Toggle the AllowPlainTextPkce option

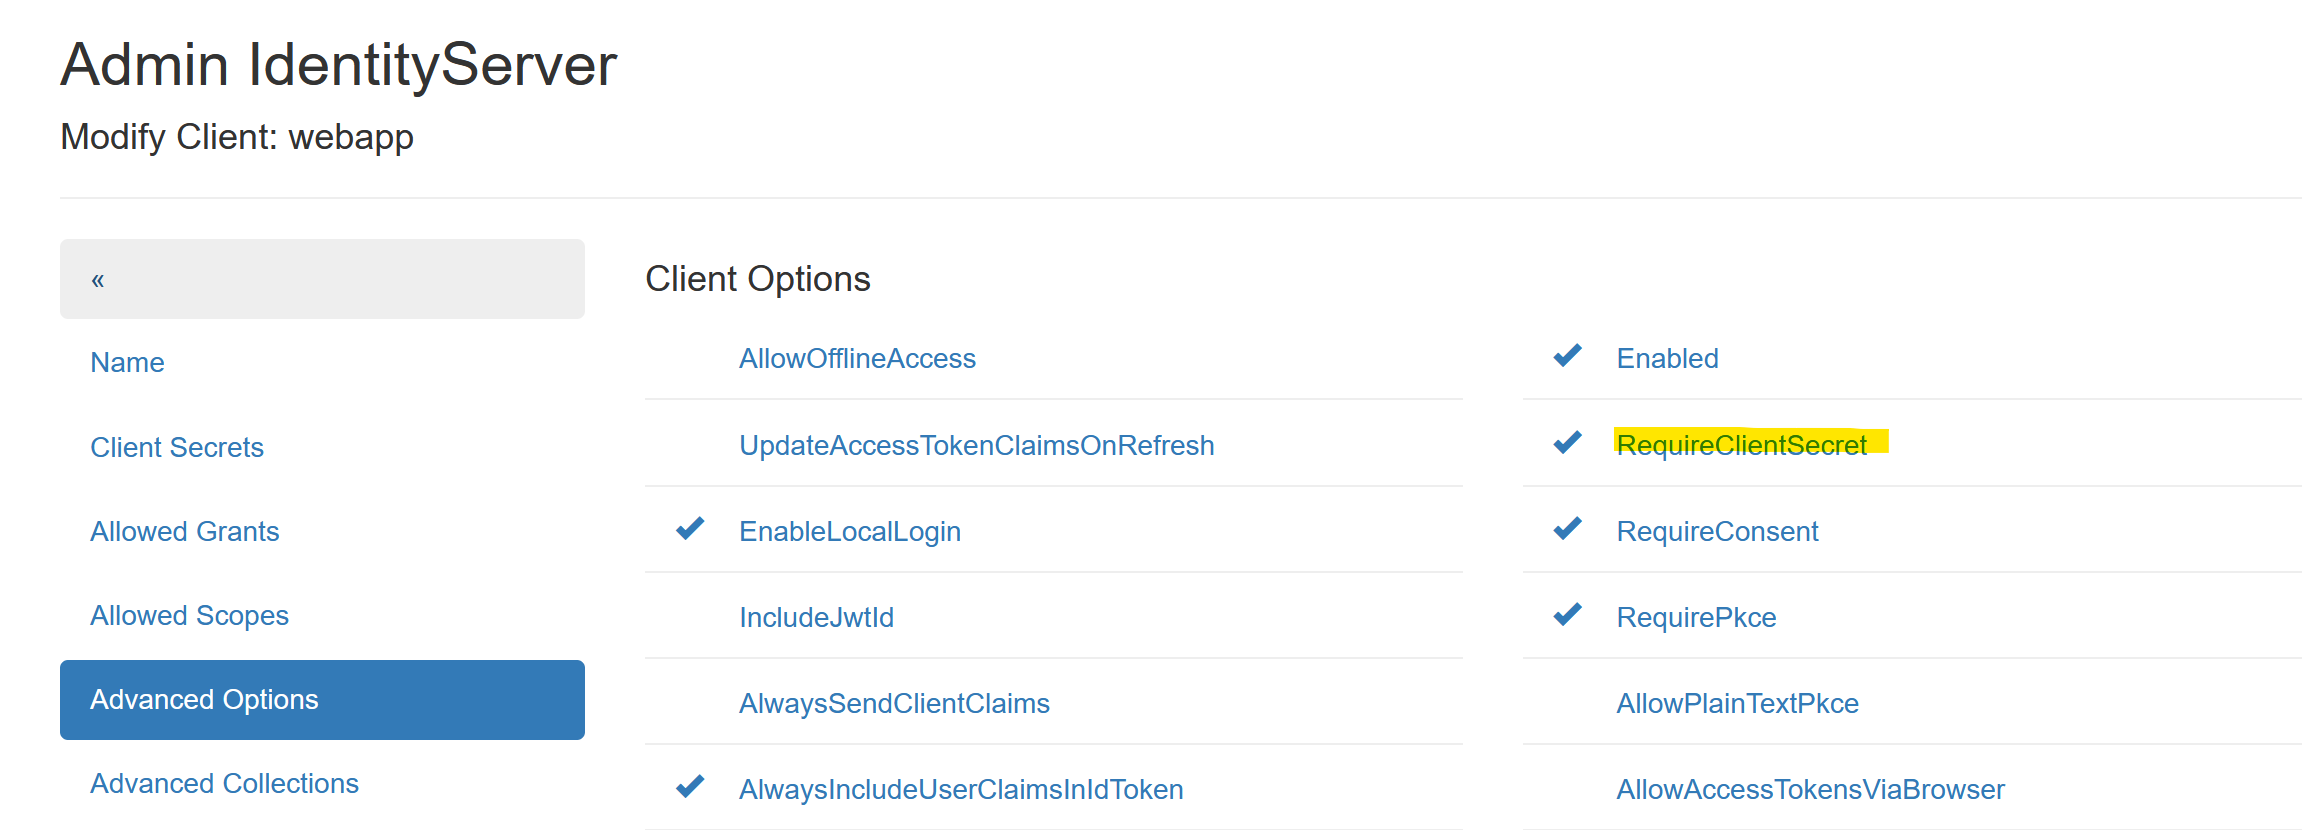[x=1737, y=704]
